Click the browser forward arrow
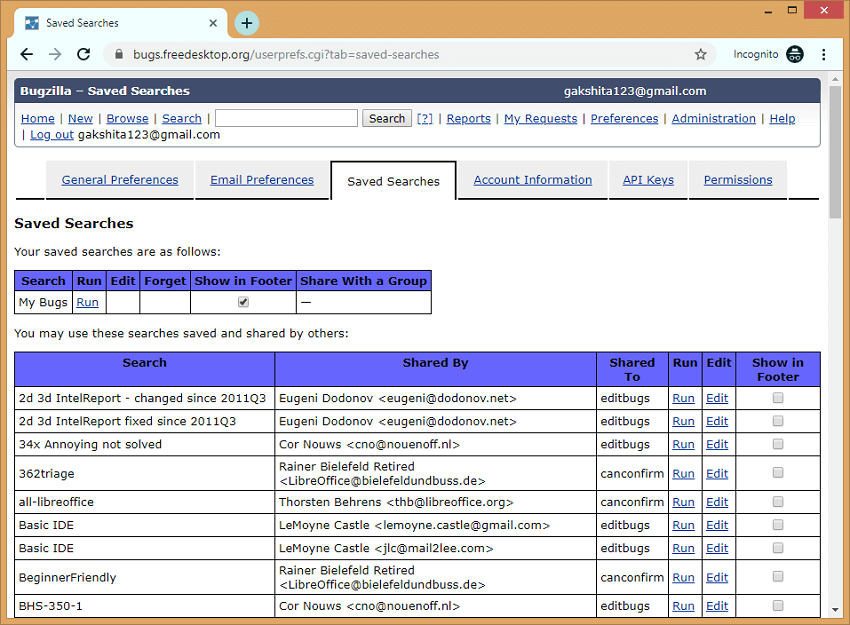Viewport: 850px width, 625px height. pyautogui.click(x=55, y=54)
